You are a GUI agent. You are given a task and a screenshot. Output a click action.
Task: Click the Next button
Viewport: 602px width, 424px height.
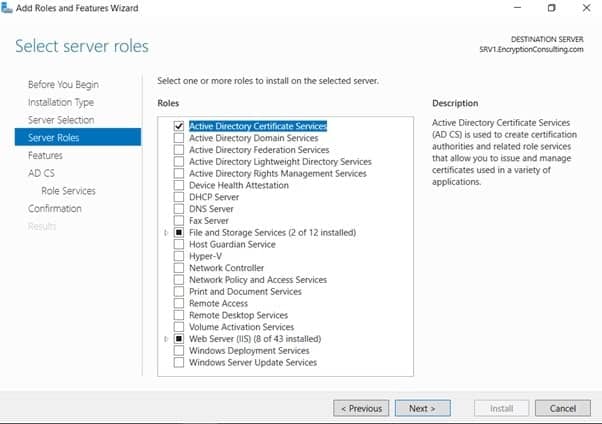pos(422,408)
